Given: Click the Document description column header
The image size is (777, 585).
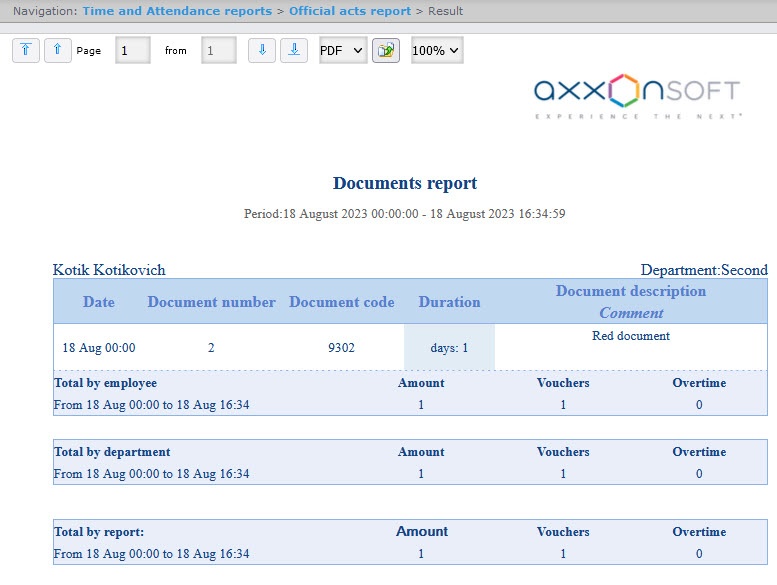Looking at the screenshot, I should pos(631,291).
